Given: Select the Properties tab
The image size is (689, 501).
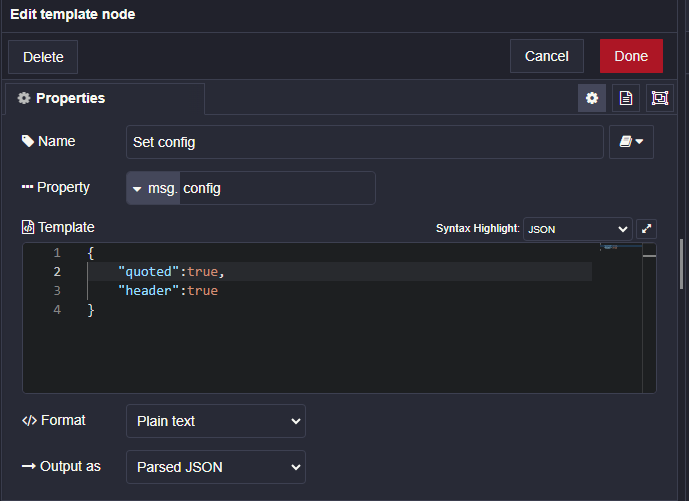Looking at the screenshot, I should [x=105, y=98].
